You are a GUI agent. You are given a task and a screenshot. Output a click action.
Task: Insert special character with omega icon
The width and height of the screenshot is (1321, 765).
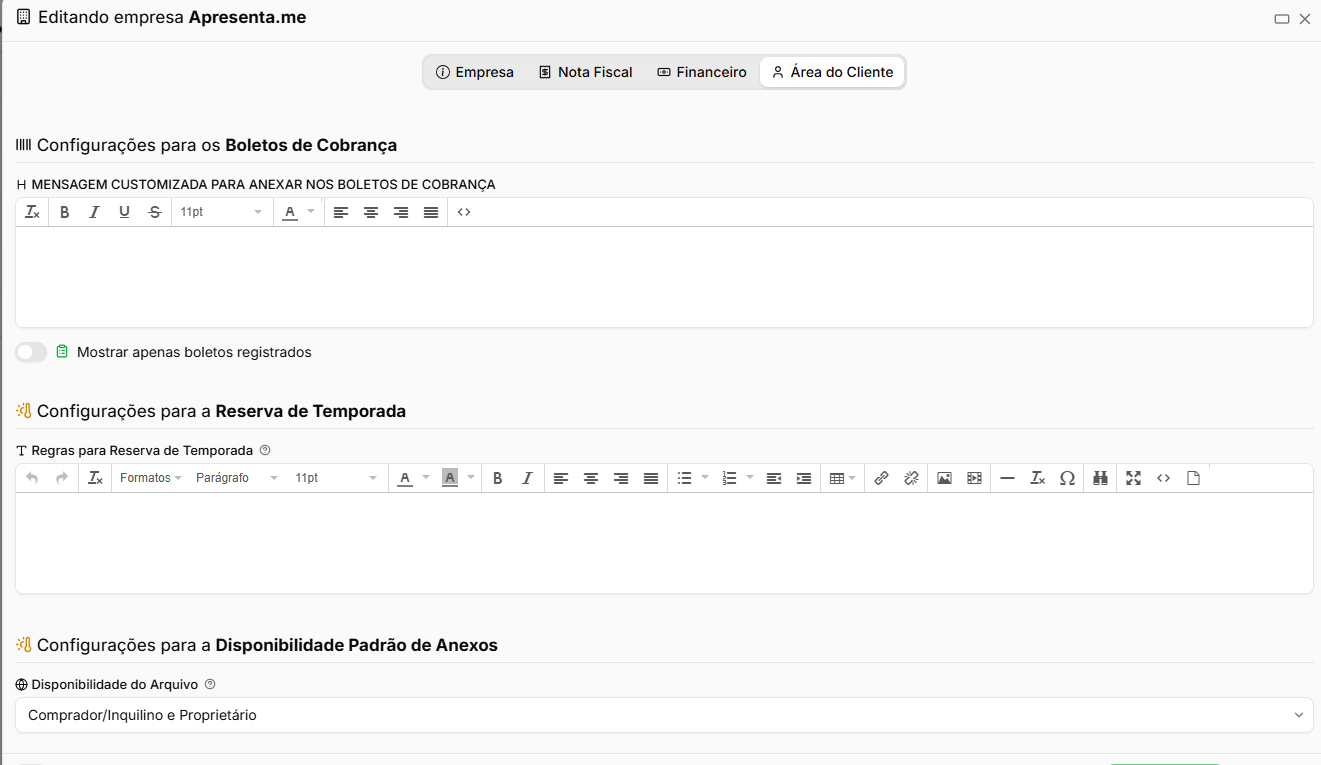pyautogui.click(x=1067, y=478)
